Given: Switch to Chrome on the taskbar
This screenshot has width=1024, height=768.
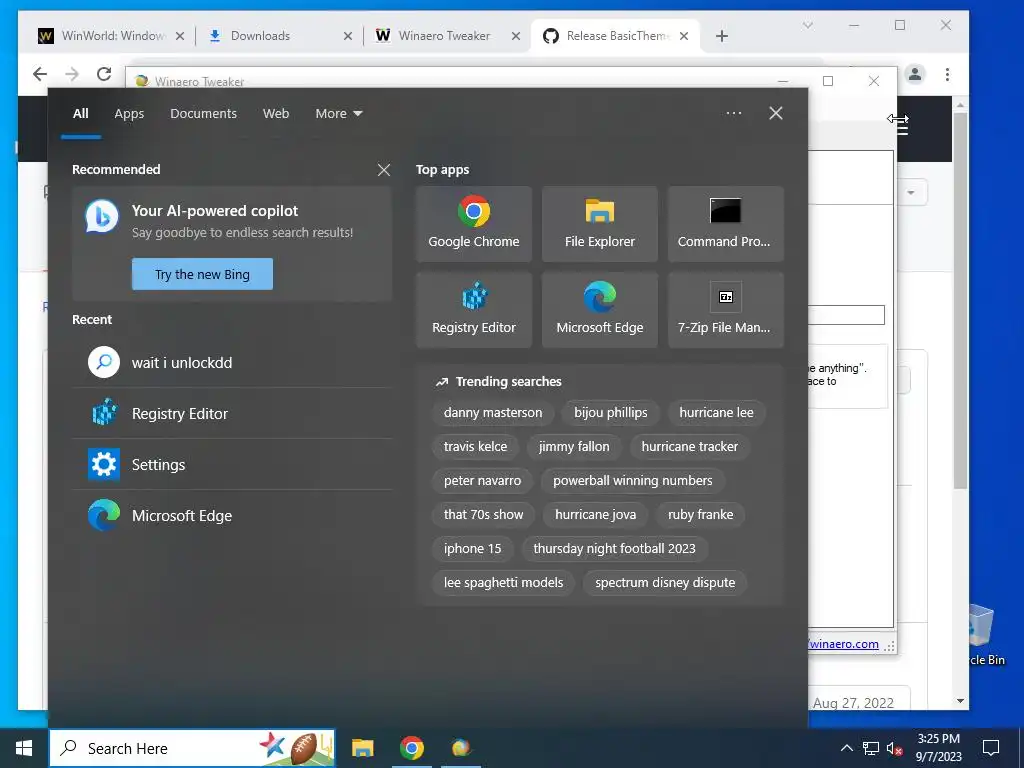Looking at the screenshot, I should (x=411, y=748).
